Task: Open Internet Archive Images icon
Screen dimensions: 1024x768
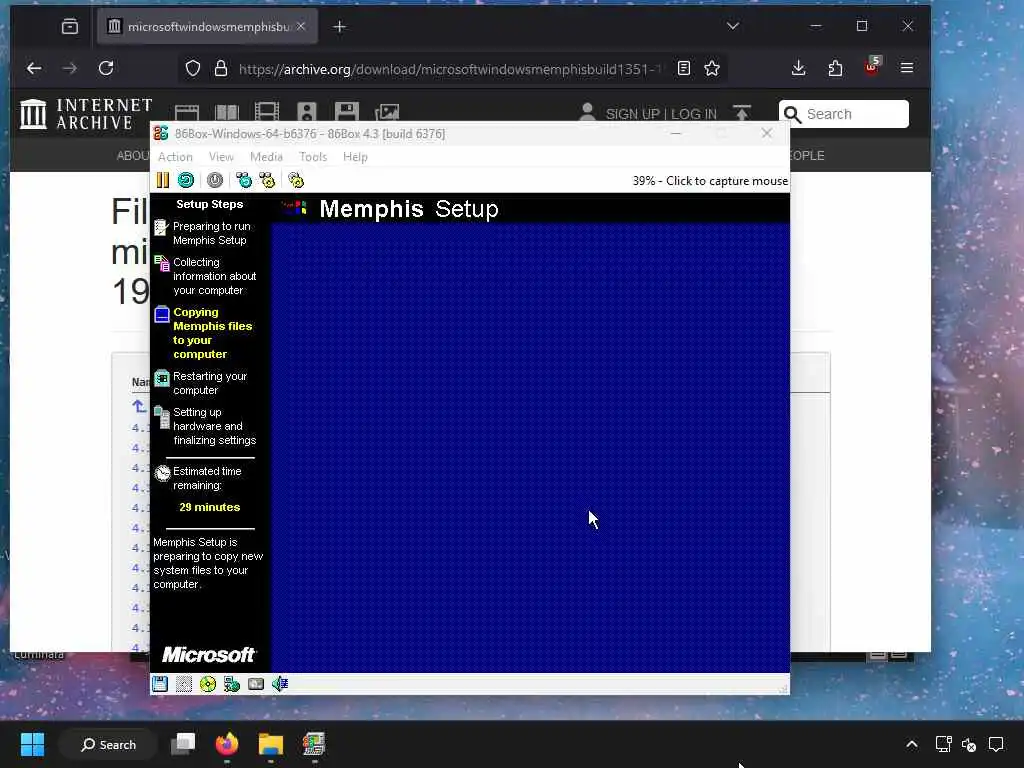Action: pyautogui.click(x=387, y=114)
